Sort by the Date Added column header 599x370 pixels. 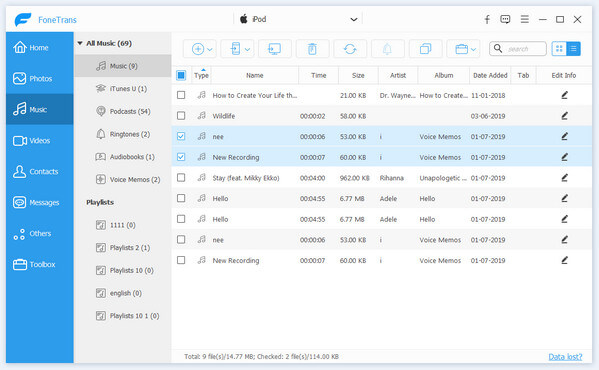(x=490, y=75)
